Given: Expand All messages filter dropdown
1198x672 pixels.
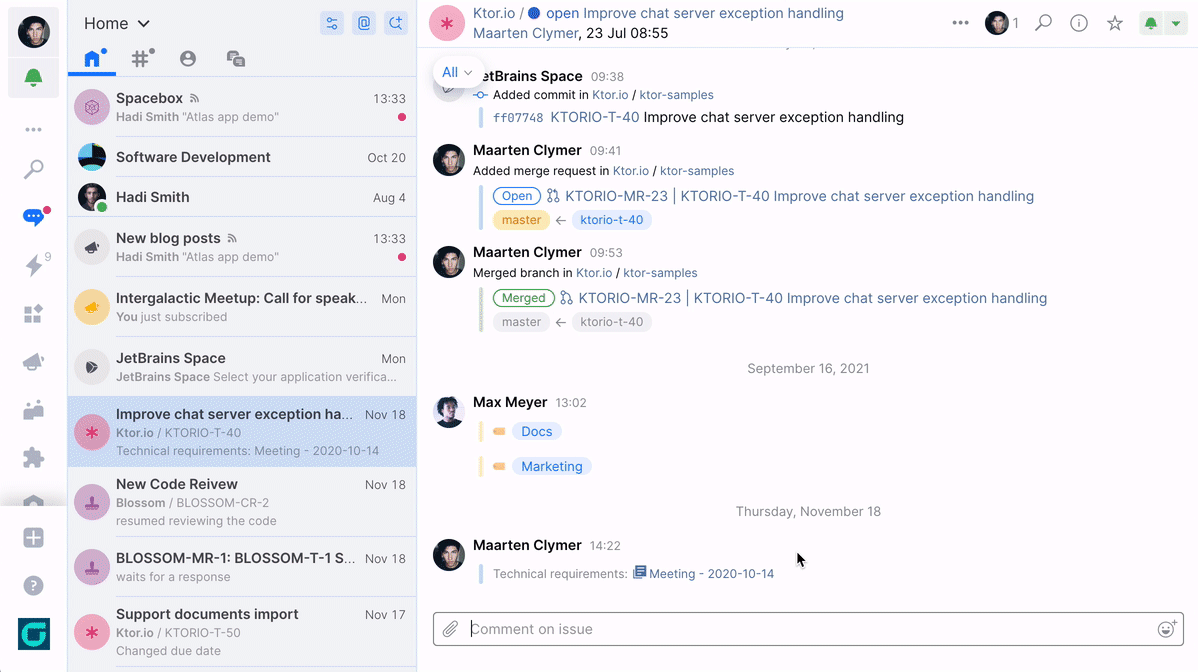Looking at the screenshot, I should tap(457, 73).
